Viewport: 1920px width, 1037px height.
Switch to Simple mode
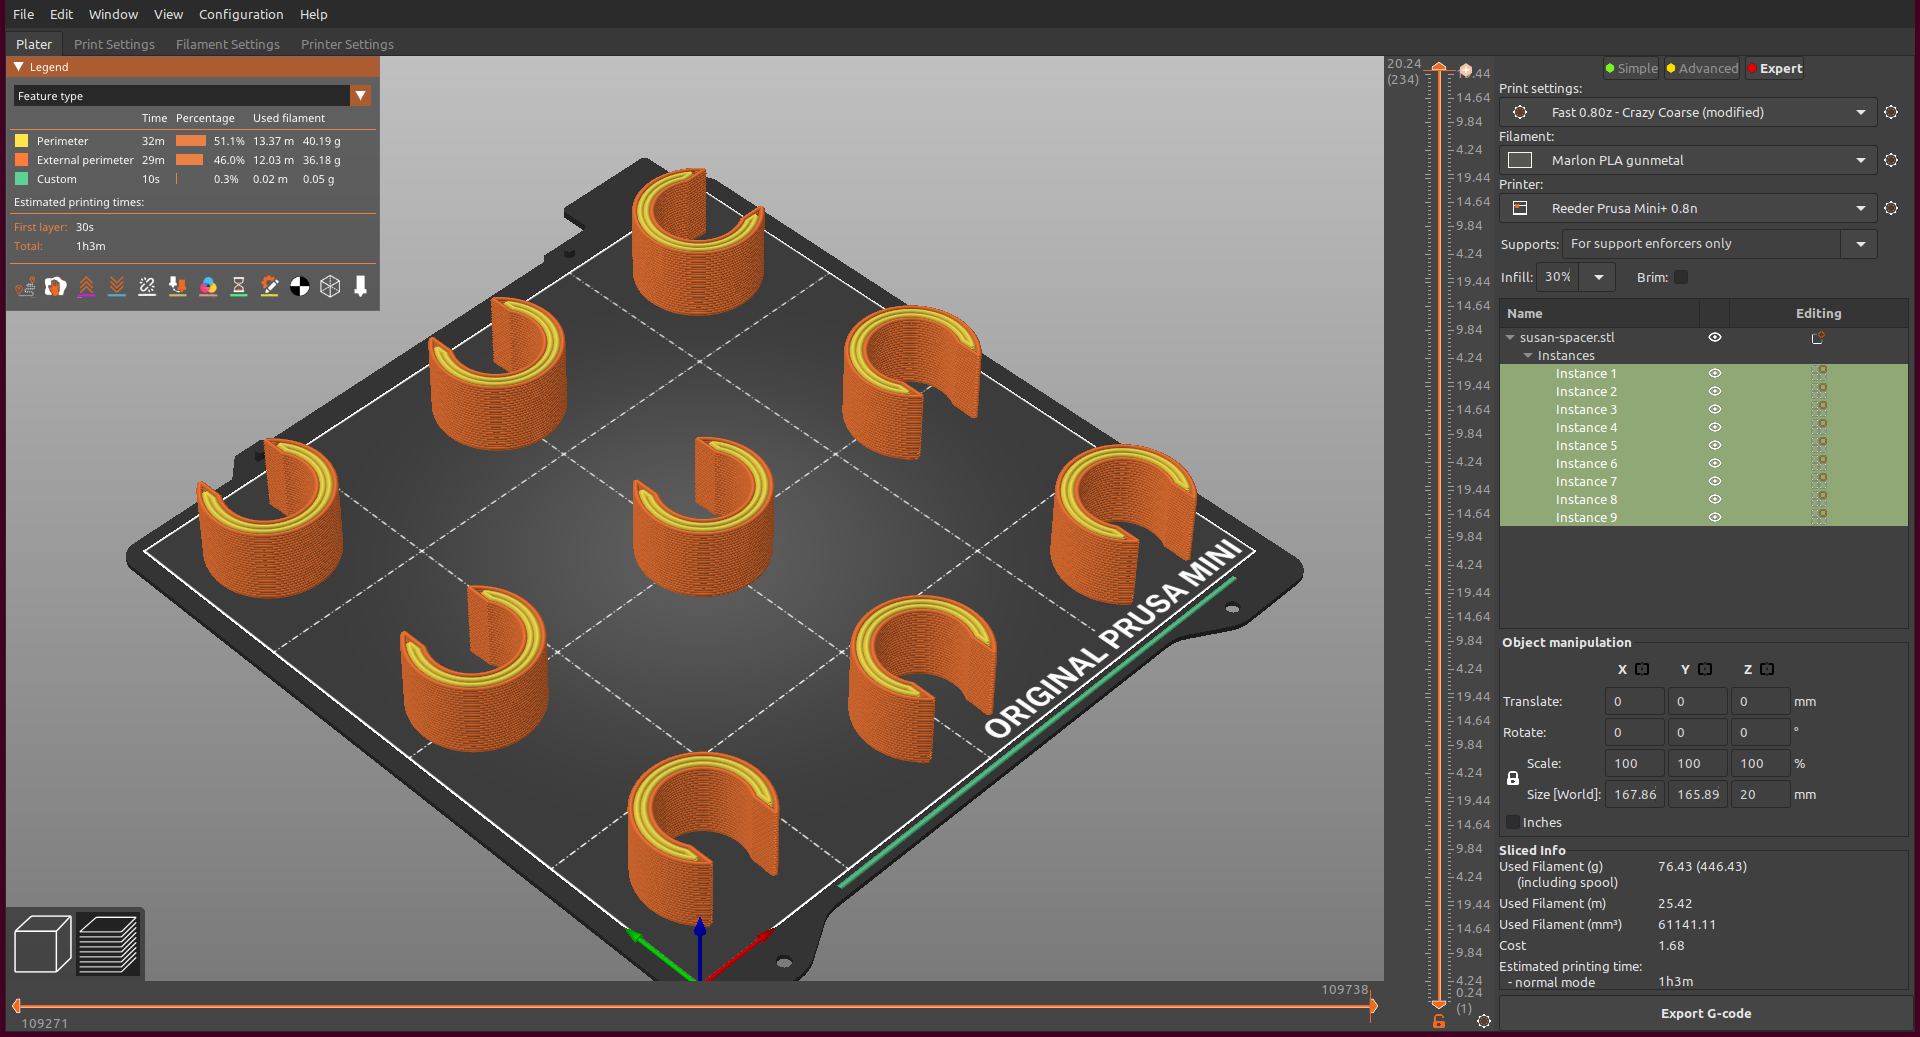1630,68
